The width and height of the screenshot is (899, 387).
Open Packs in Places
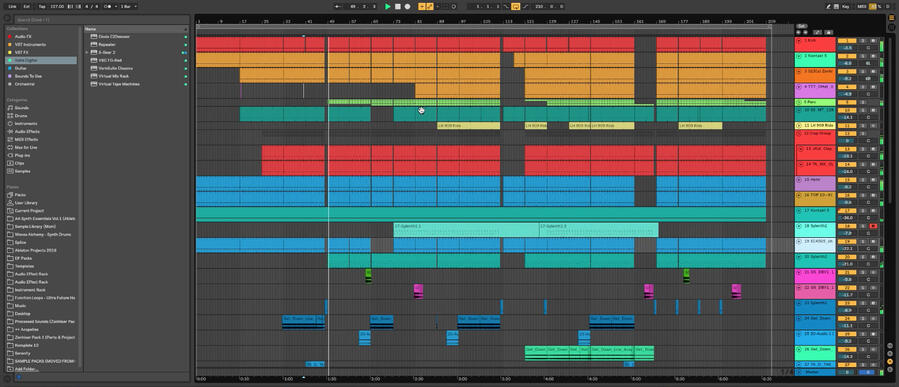point(20,194)
